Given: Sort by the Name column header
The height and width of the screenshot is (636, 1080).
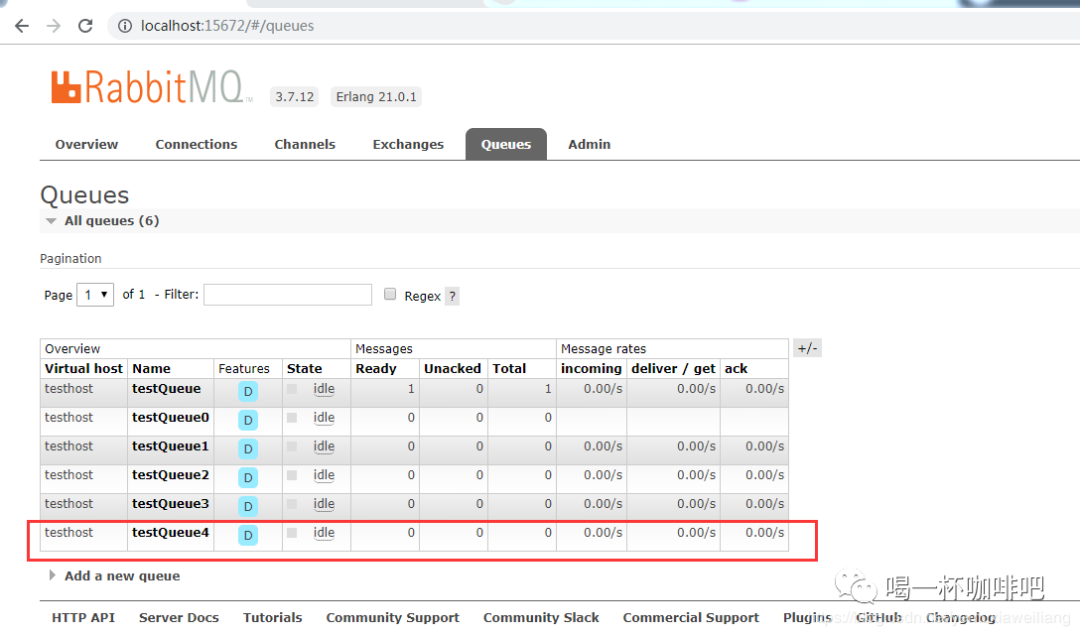Looking at the screenshot, I should coord(152,369).
